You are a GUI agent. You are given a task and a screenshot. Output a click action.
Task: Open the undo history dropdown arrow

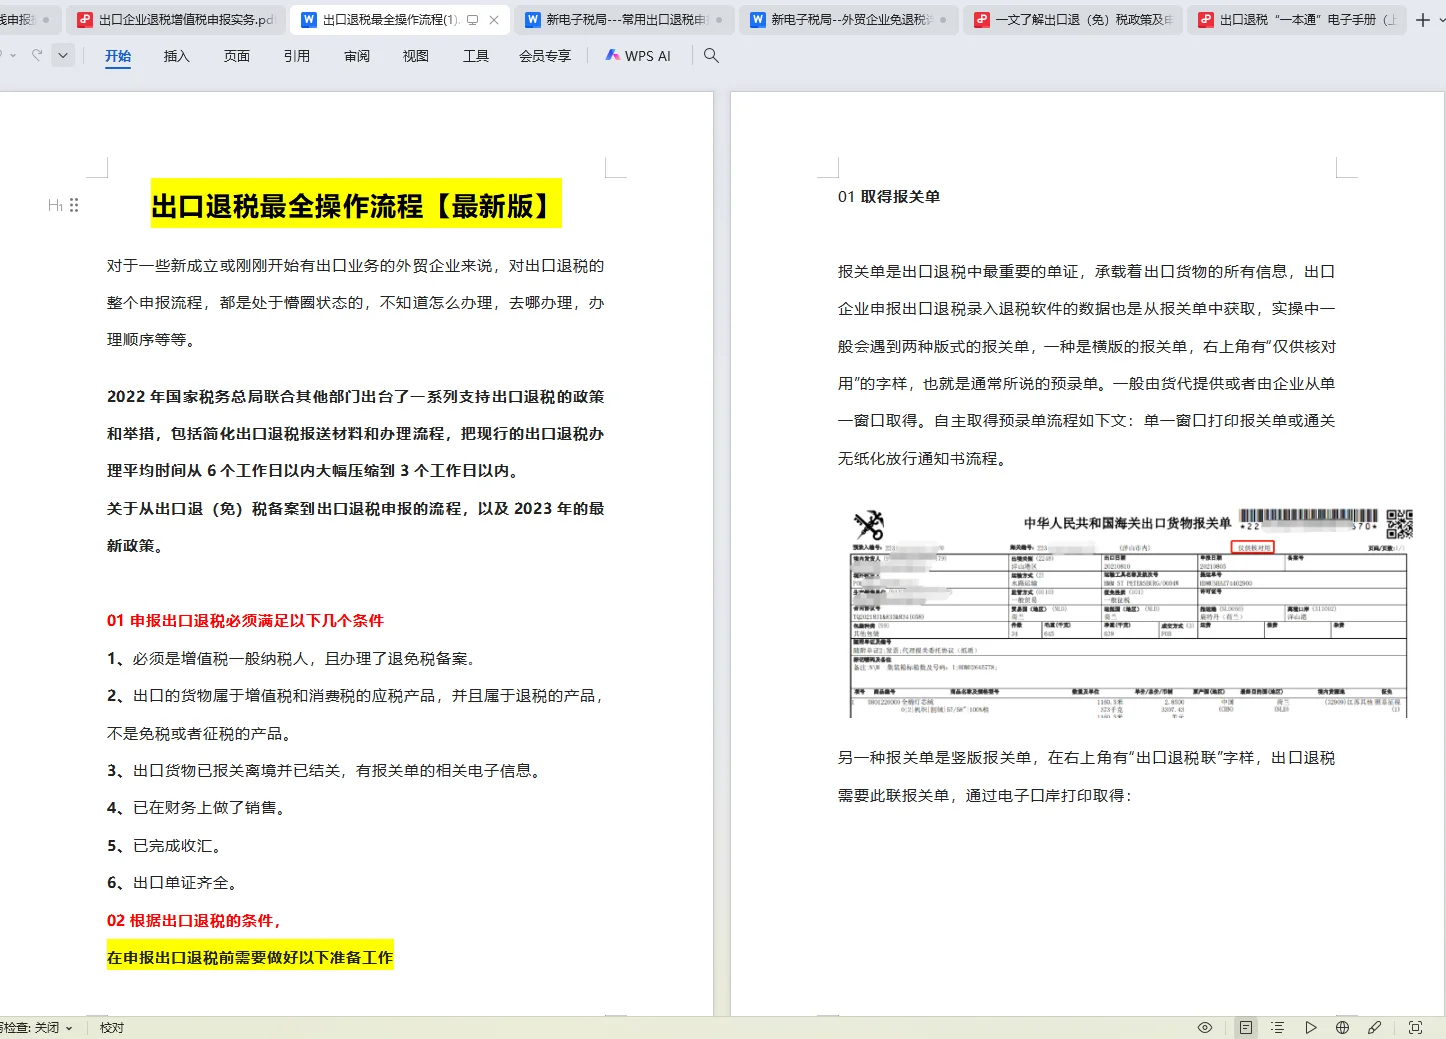tap(13, 55)
